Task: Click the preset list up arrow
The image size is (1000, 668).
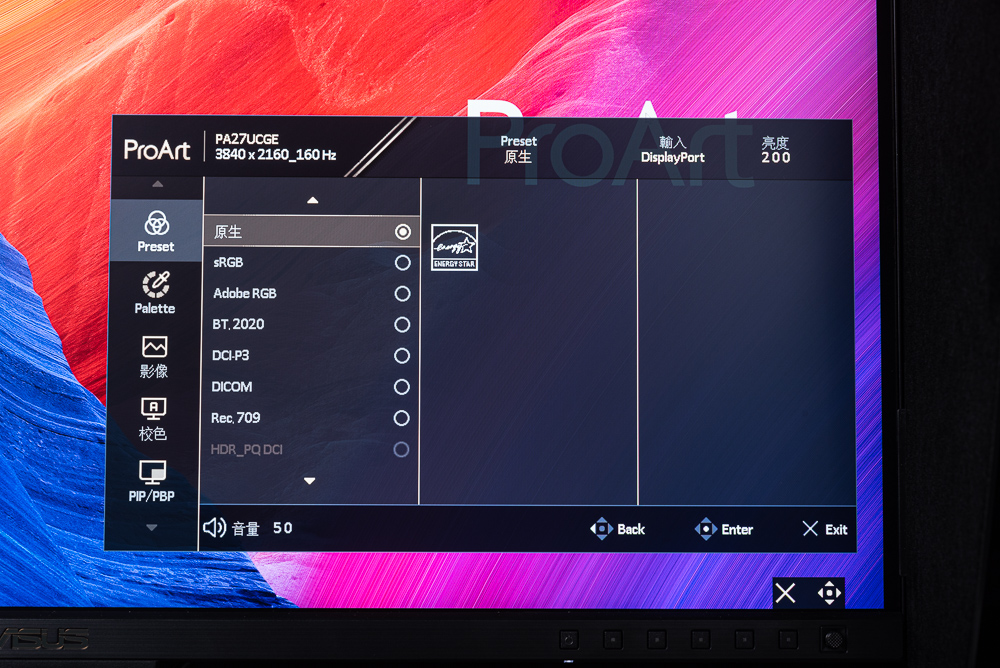Action: point(312,200)
